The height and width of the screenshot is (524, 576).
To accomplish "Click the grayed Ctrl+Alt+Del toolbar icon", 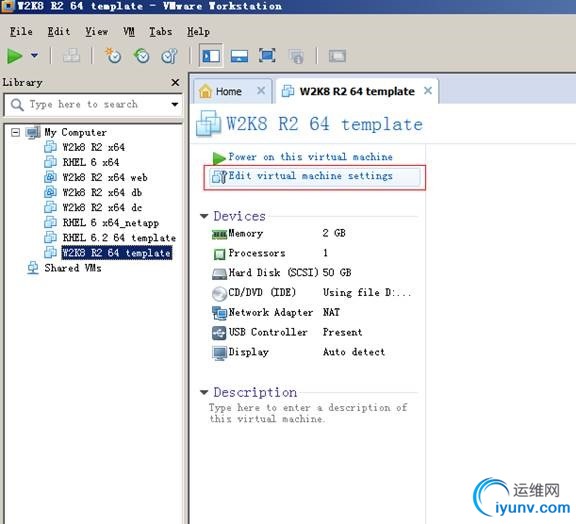I will (71, 56).
